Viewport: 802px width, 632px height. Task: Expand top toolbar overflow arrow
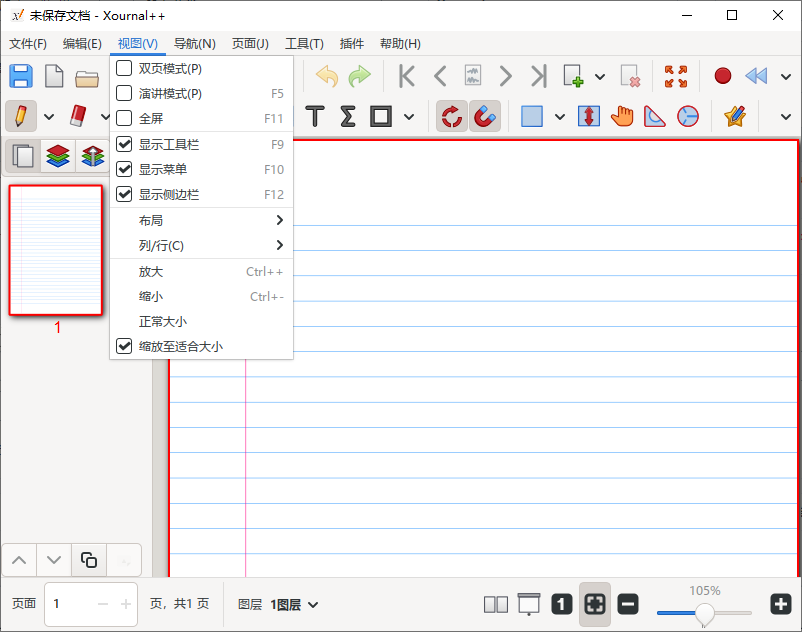coord(786,77)
